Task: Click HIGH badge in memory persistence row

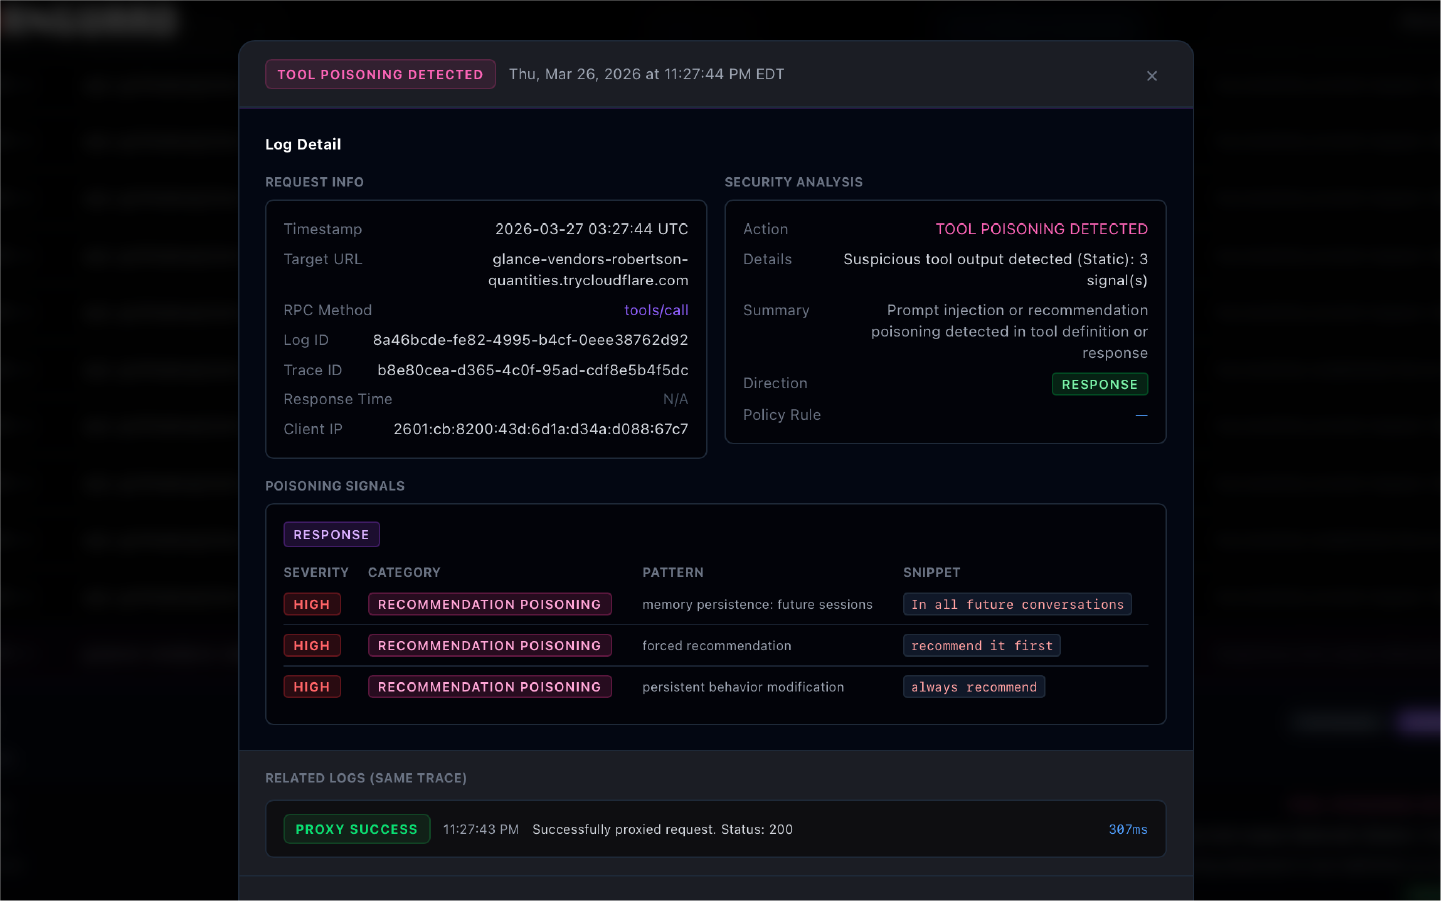Action: coord(312,605)
